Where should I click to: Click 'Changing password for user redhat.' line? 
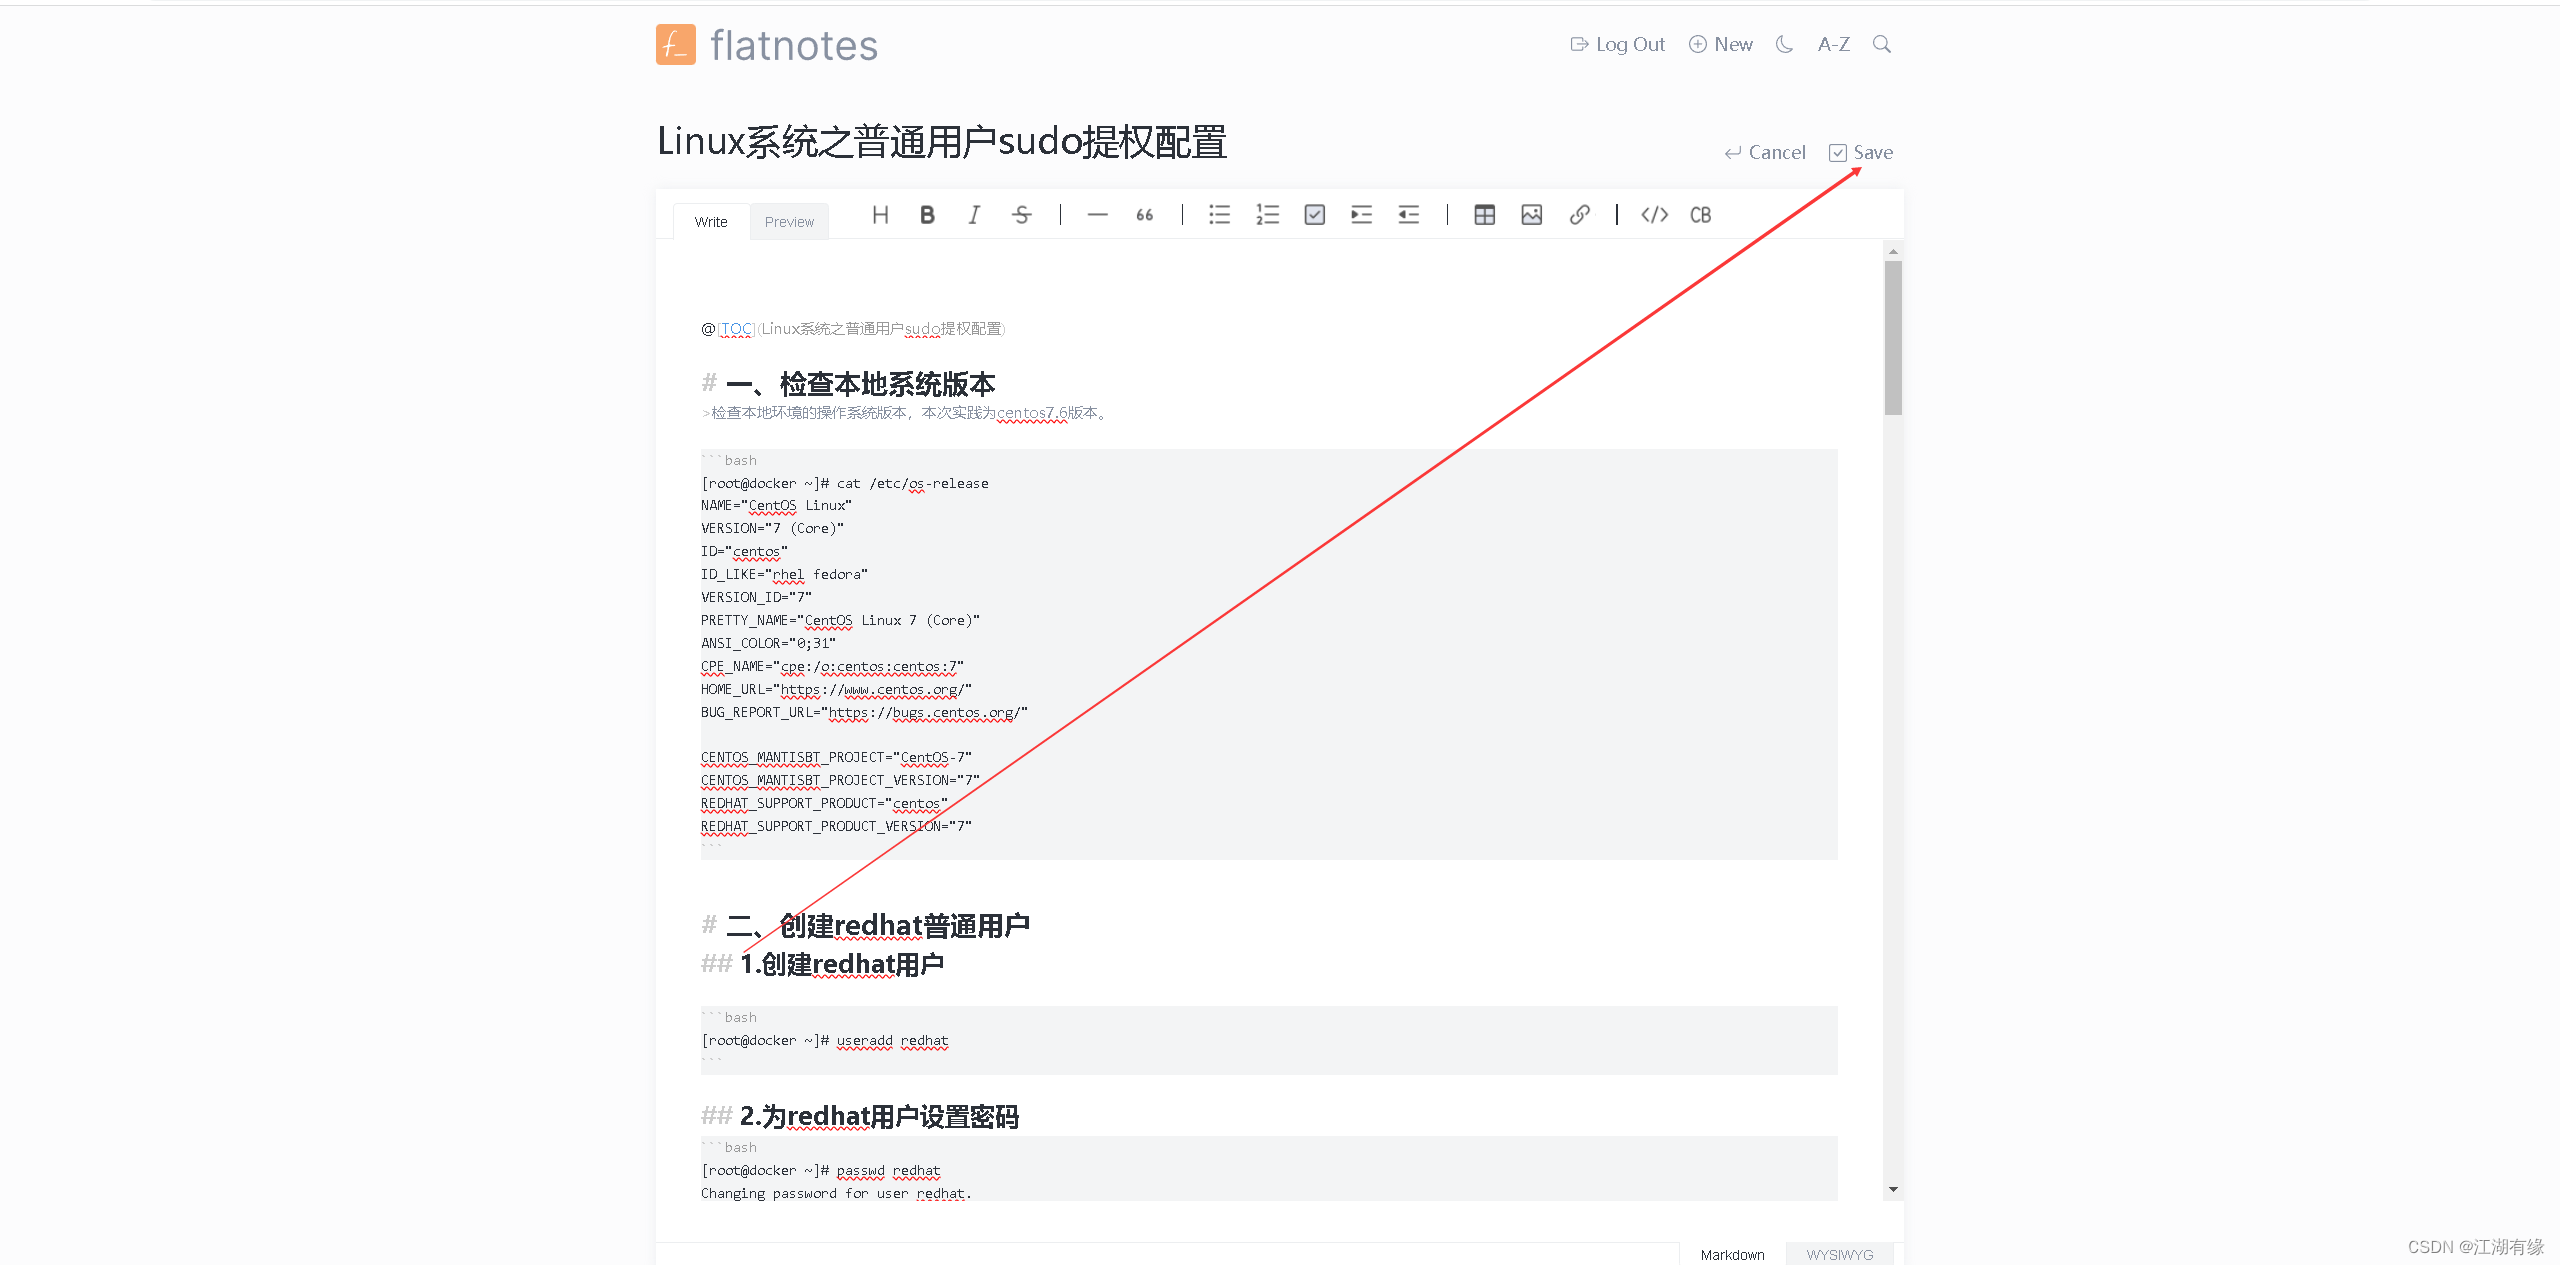[836, 1193]
